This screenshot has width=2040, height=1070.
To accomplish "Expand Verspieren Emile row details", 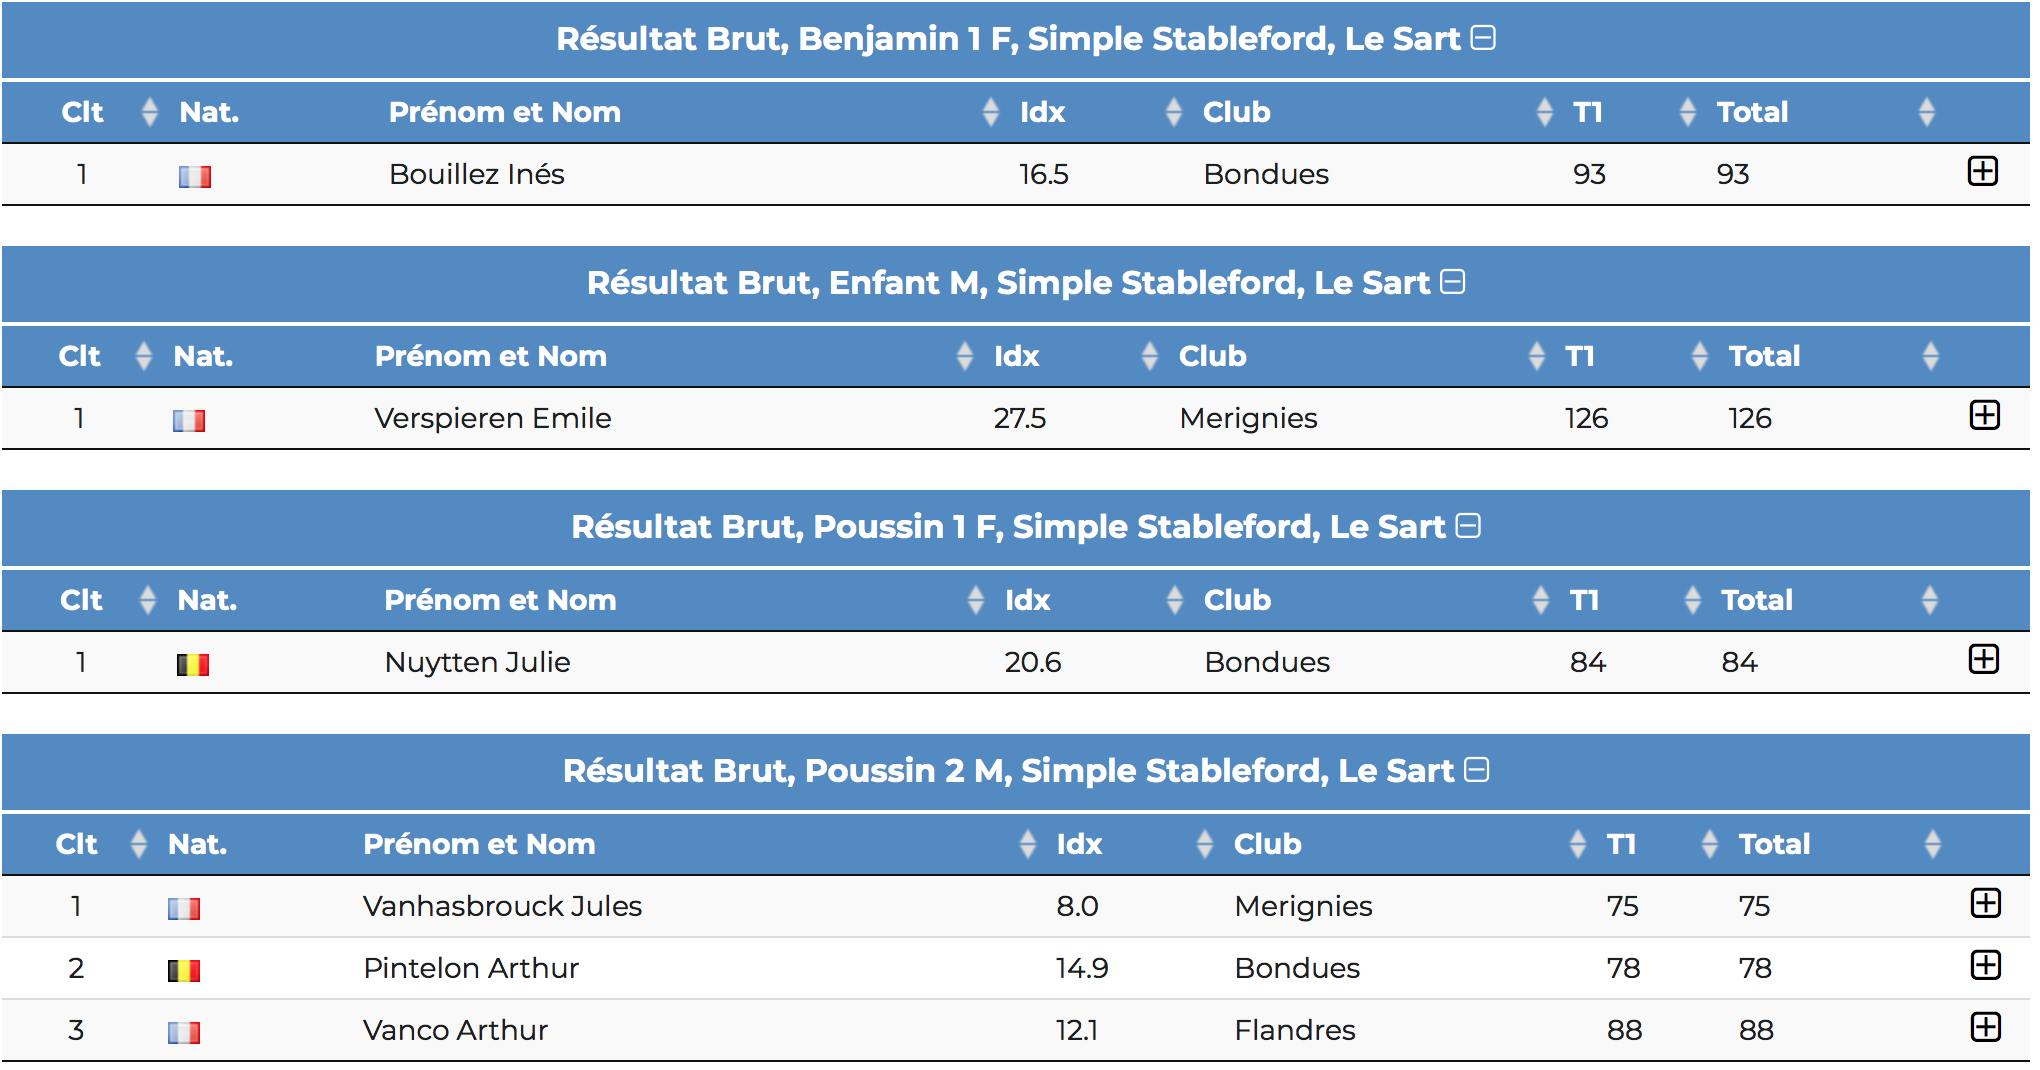I will point(1984,416).
